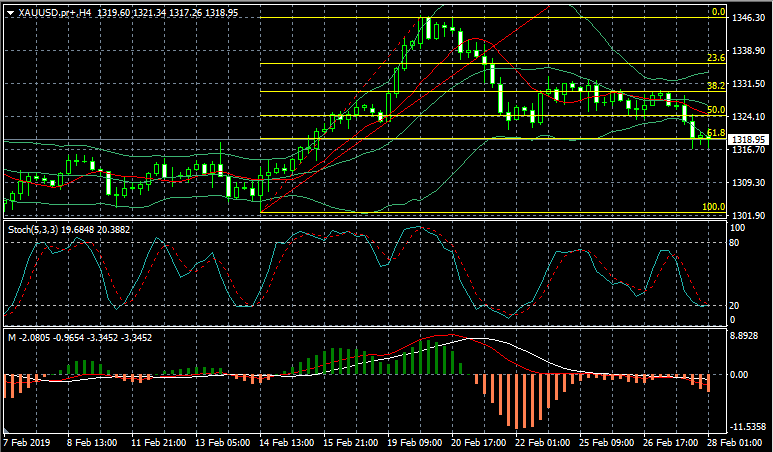Click the M -2.0805 MACD indicator label

(x=80, y=338)
